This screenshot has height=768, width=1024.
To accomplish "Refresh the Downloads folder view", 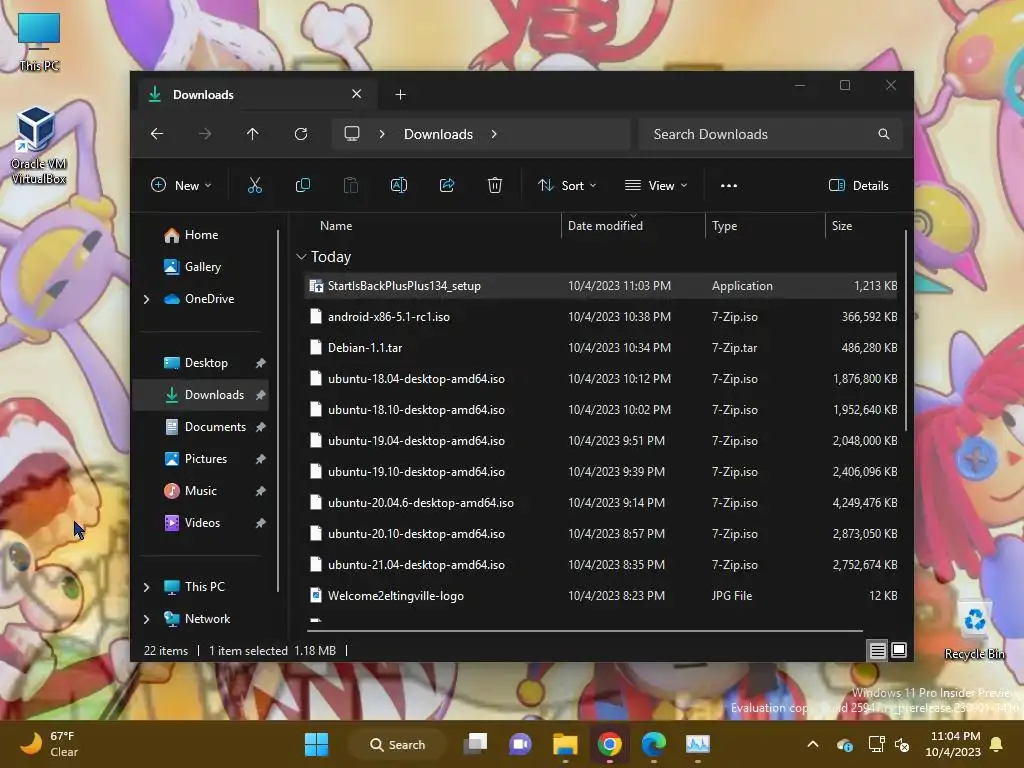I will (x=300, y=134).
